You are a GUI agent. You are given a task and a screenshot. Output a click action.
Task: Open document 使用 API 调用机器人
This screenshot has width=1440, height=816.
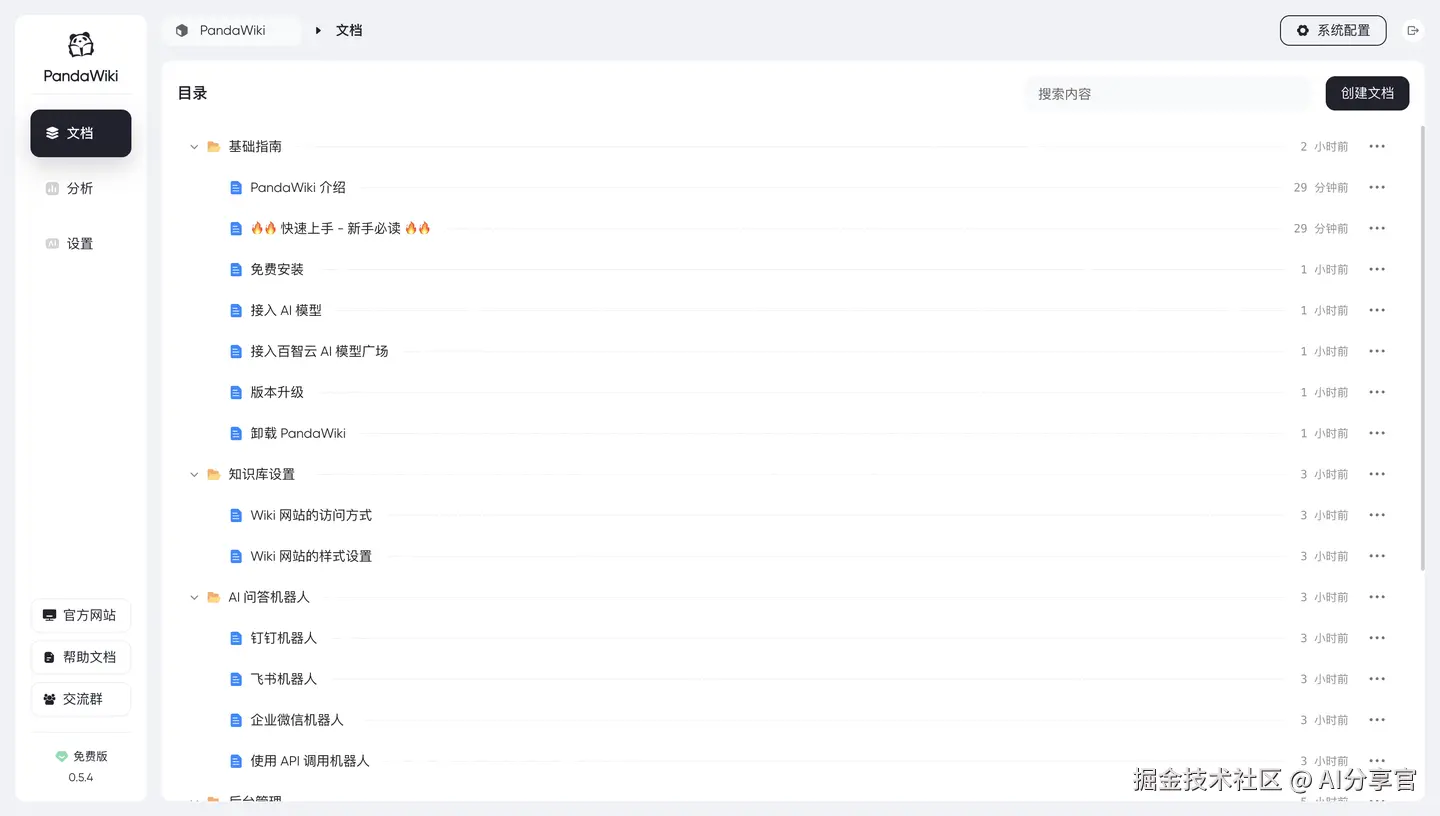(310, 762)
